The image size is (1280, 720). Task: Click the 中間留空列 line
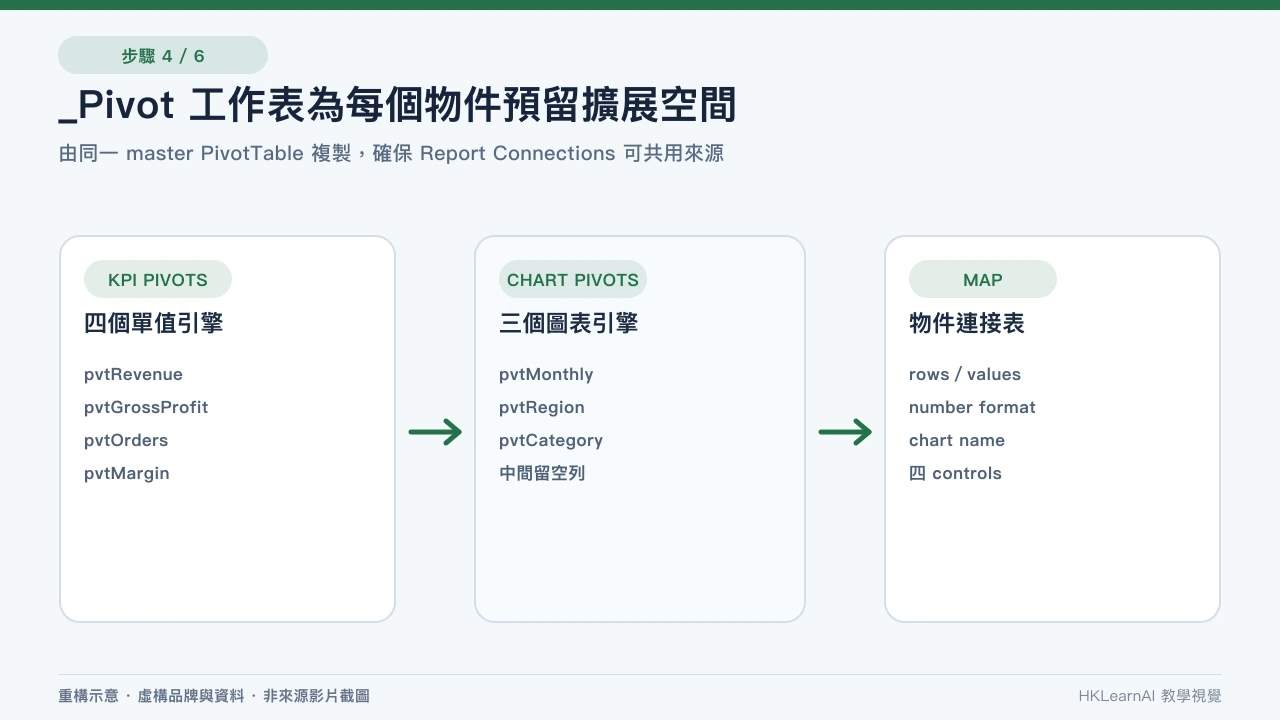(x=542, y=473)
